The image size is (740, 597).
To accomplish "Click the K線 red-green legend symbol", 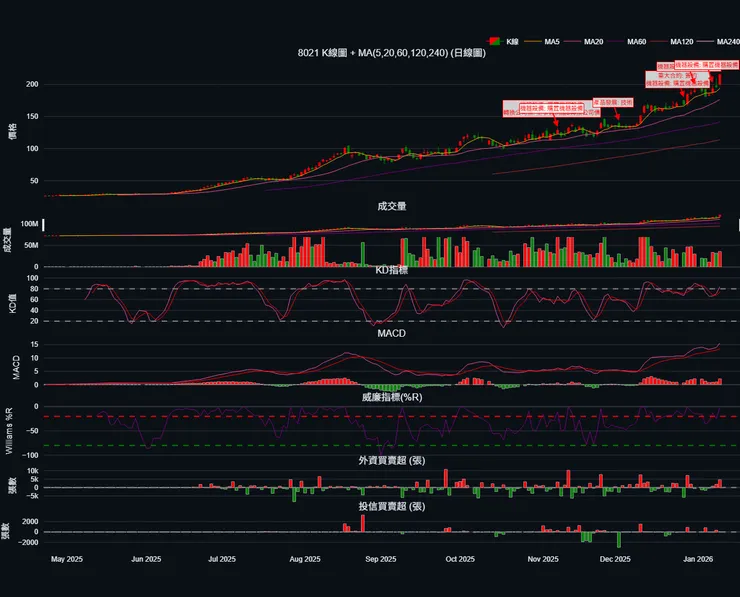I will point(494,42).
